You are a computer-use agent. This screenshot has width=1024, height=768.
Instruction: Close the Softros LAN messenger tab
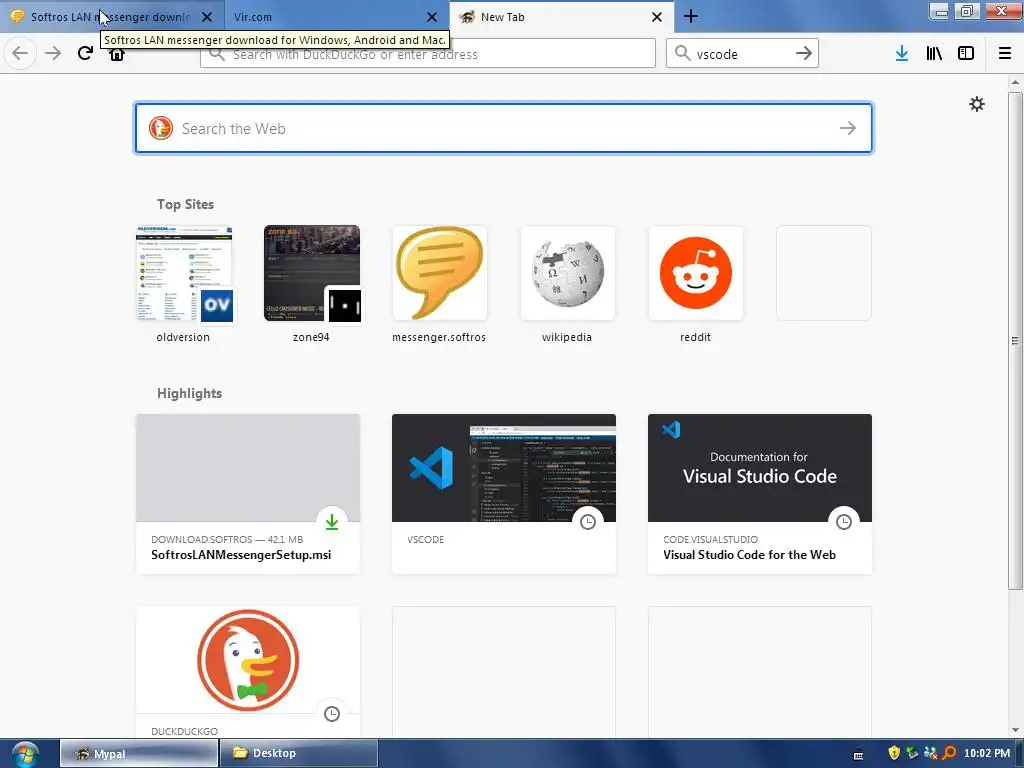(x=207, y=17)
